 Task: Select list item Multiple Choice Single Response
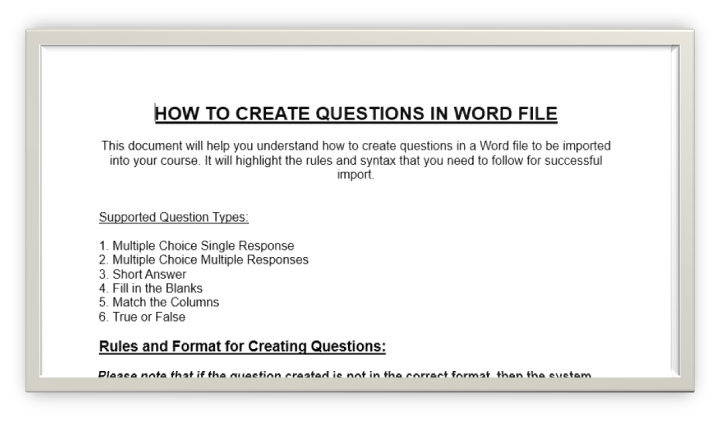pyautogui.click(x=196, y=245)
